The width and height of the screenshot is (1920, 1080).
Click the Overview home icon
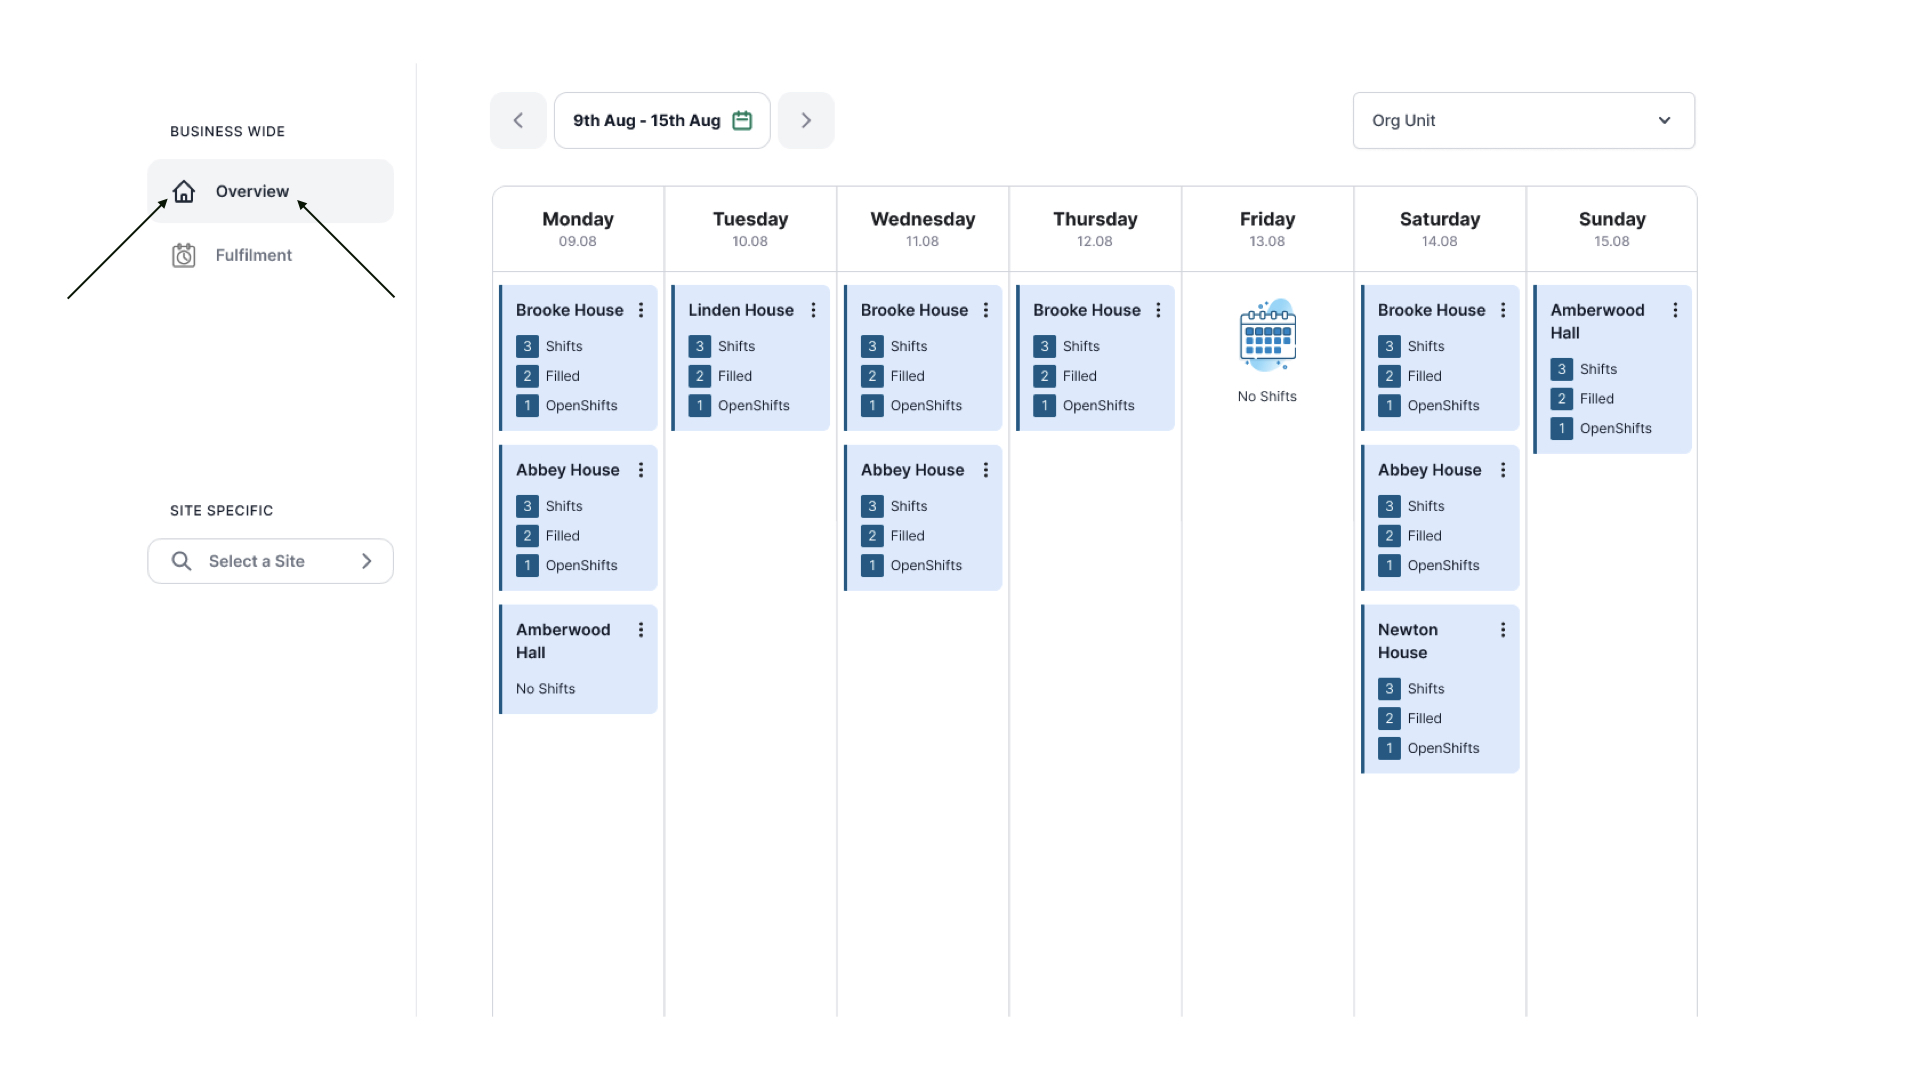click(184, 191)
